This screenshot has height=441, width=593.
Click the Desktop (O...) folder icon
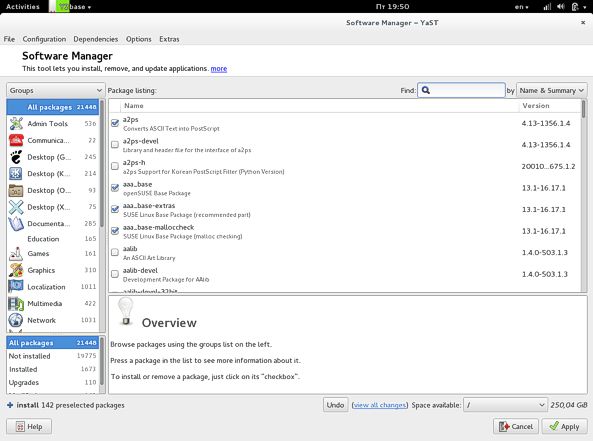click(x=16, y=190)
